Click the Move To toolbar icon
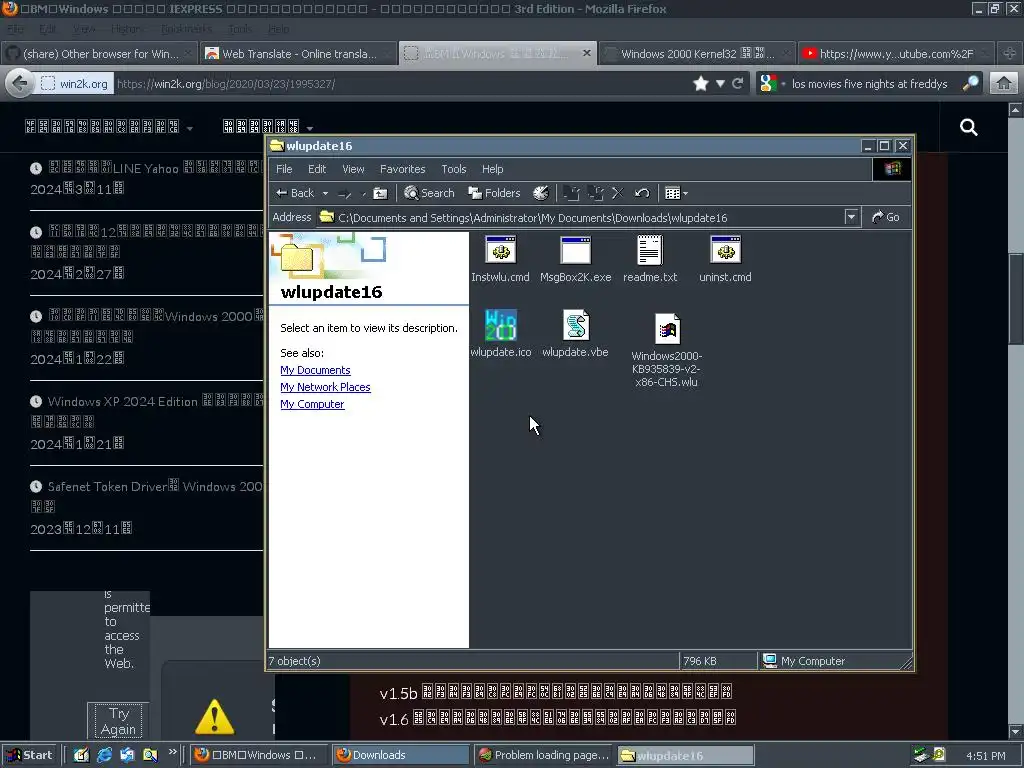This screenshot has height=768, width=1024. point(571,193)
